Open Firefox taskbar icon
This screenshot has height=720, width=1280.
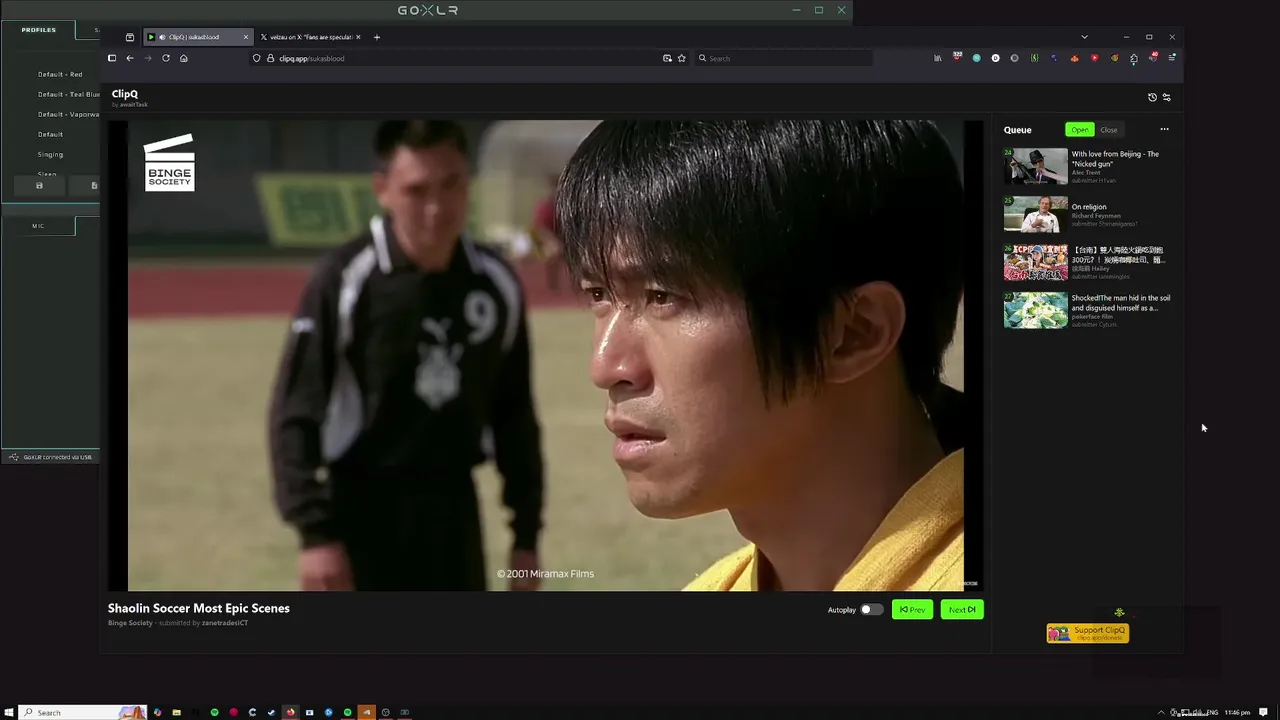click(x=290, y=712)
